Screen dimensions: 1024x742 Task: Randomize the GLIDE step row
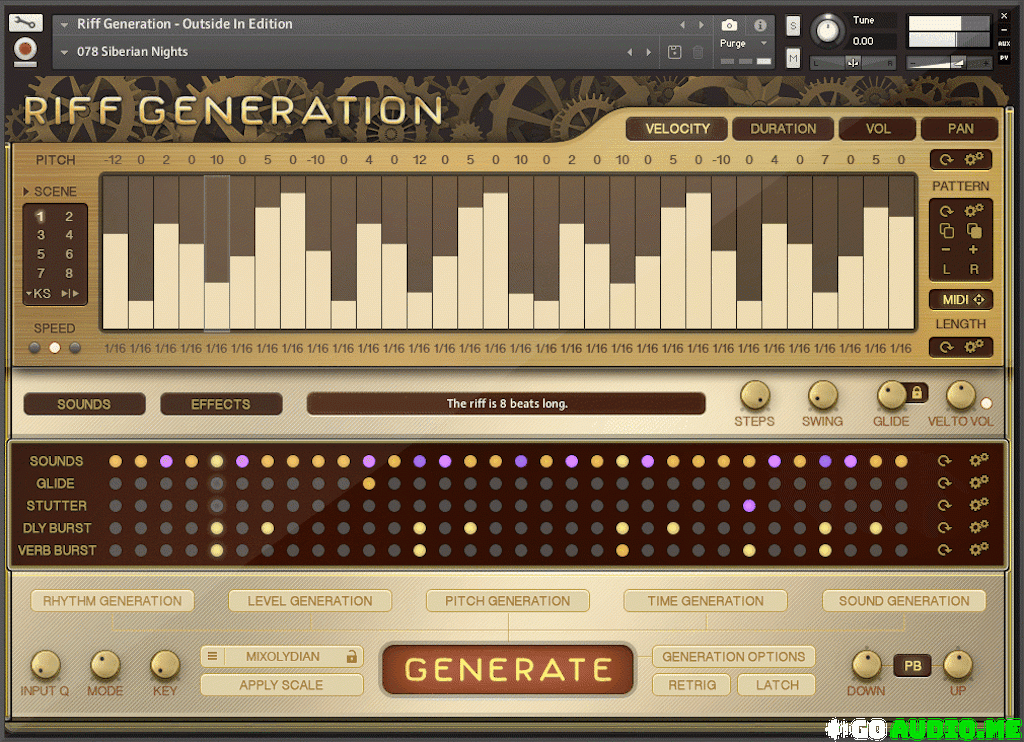tap(944, 483)
